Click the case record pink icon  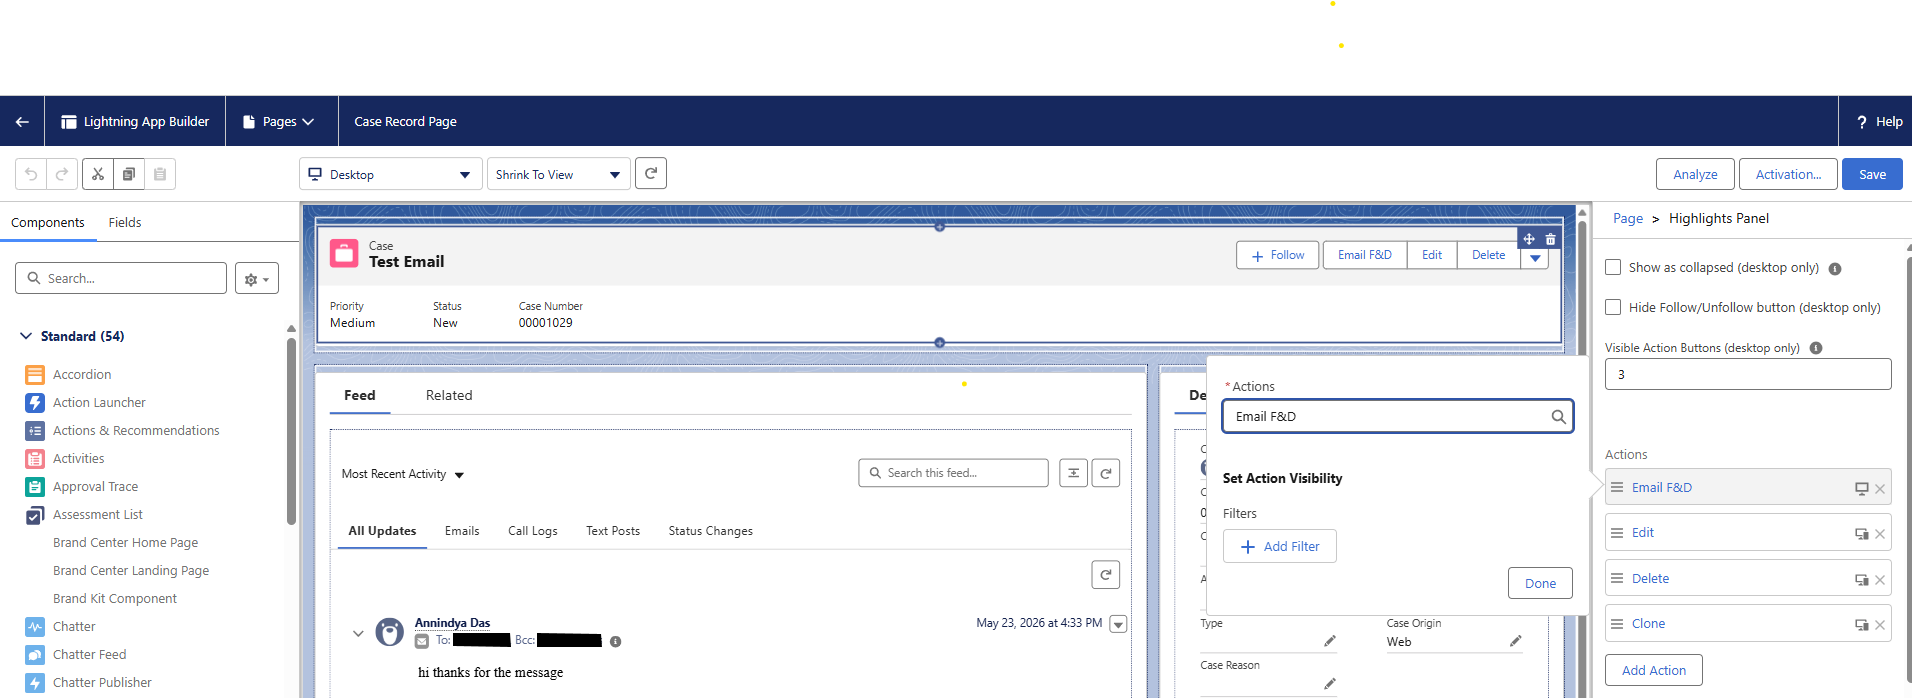(x=344, y=253)
